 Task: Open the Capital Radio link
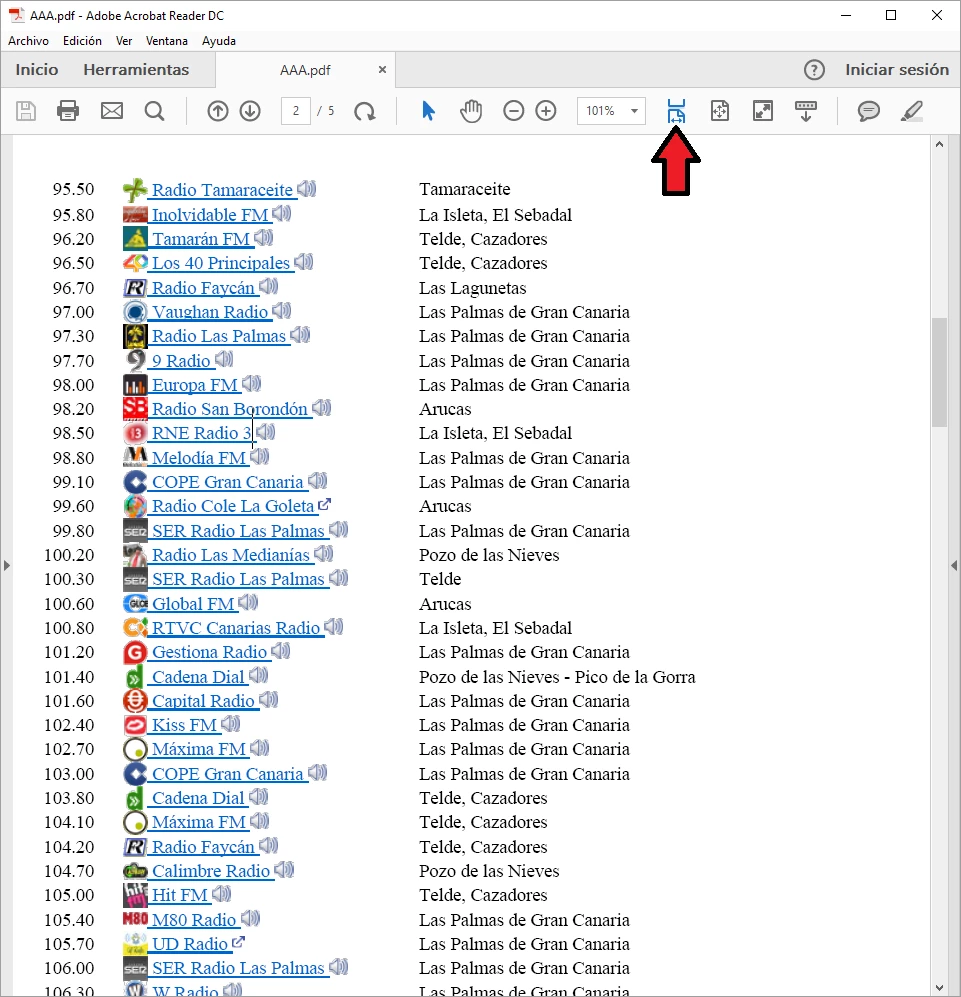tap(203, 701)
